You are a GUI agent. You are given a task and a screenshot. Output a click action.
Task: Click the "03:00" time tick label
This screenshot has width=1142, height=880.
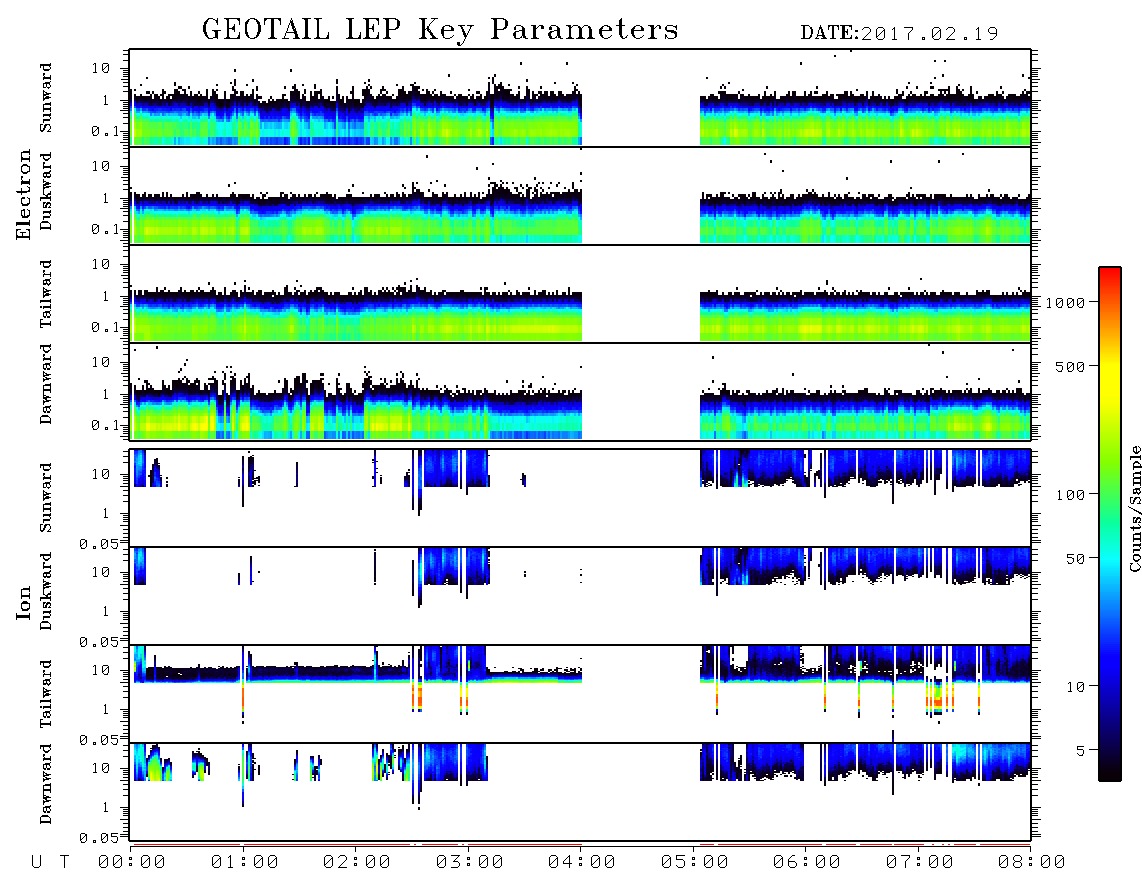470,862
